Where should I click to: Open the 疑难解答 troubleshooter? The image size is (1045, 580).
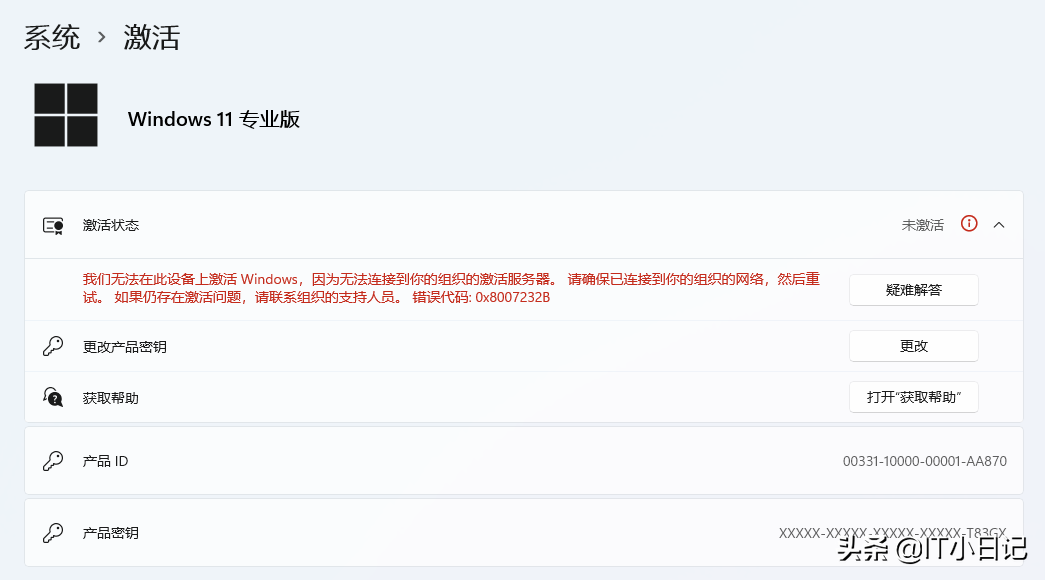tap(914, 290)
